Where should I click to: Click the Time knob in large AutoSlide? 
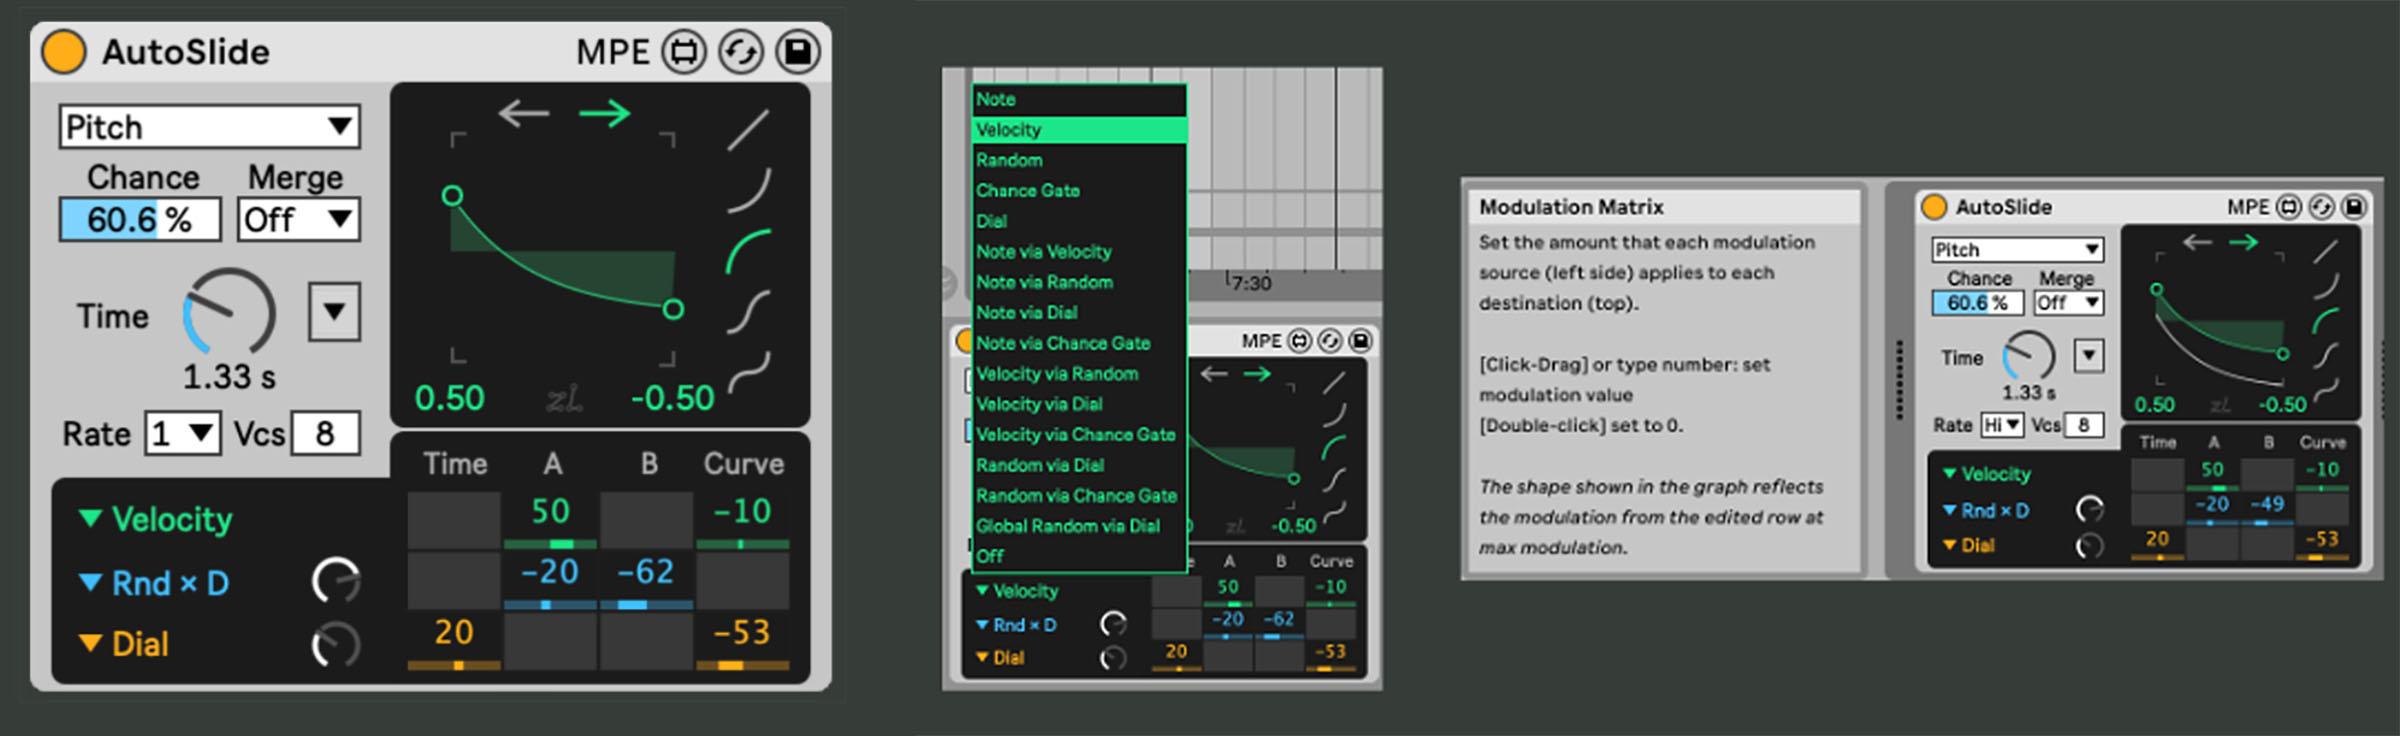click(x=229, y=311)
